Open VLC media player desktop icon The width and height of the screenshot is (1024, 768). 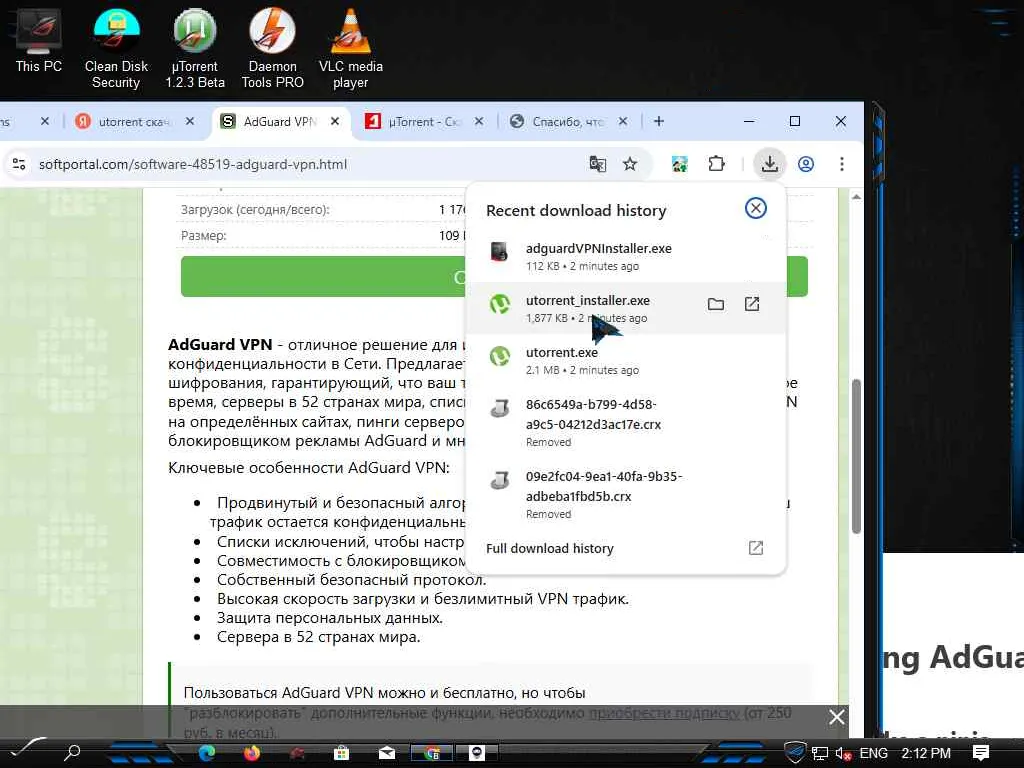(x=351, y=48)
